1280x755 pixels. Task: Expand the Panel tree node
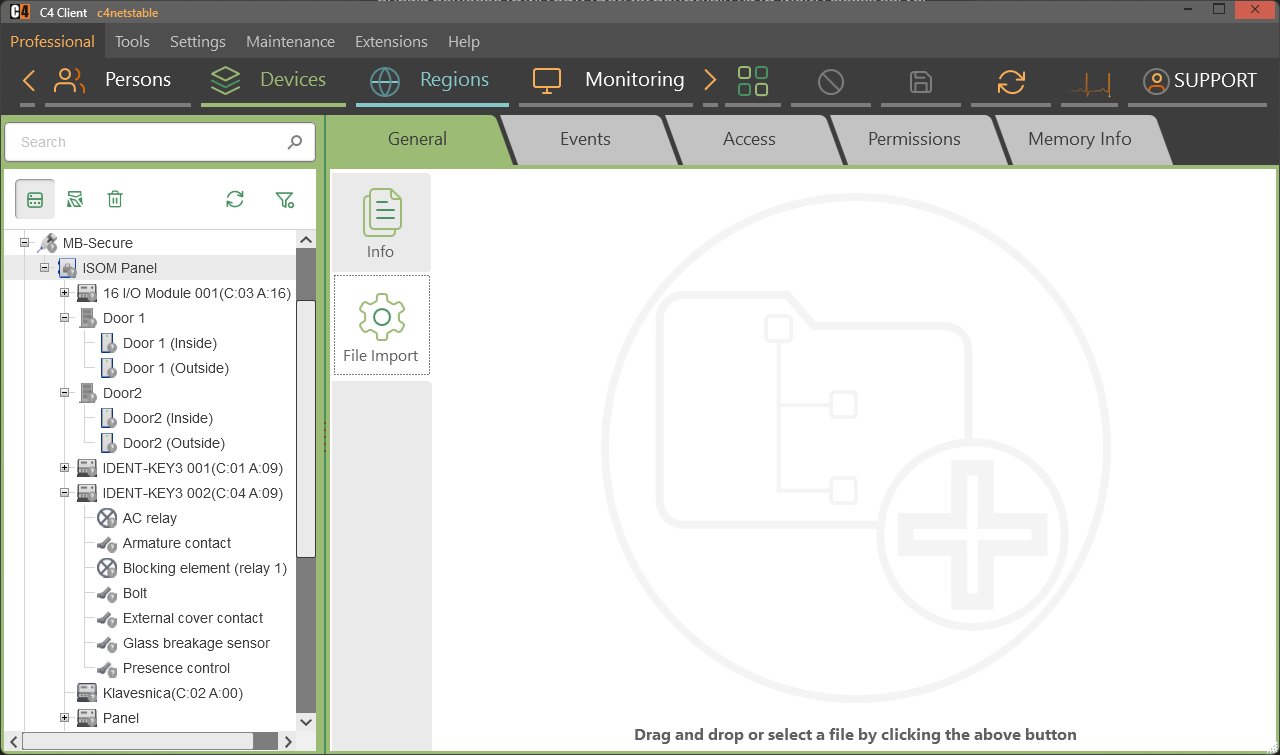click(x=64, y=718)
